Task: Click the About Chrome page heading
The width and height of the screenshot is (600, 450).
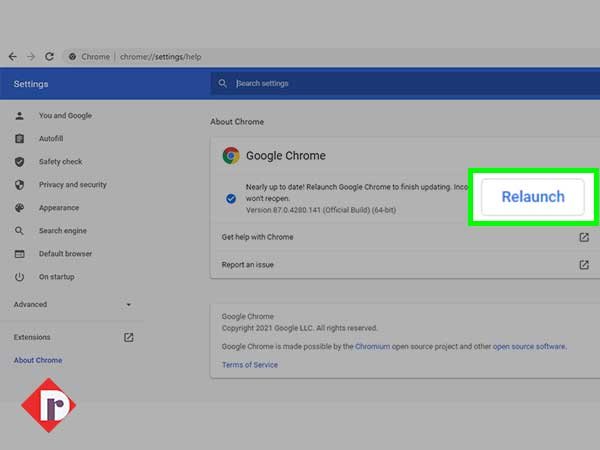Action: coord(237,122)
